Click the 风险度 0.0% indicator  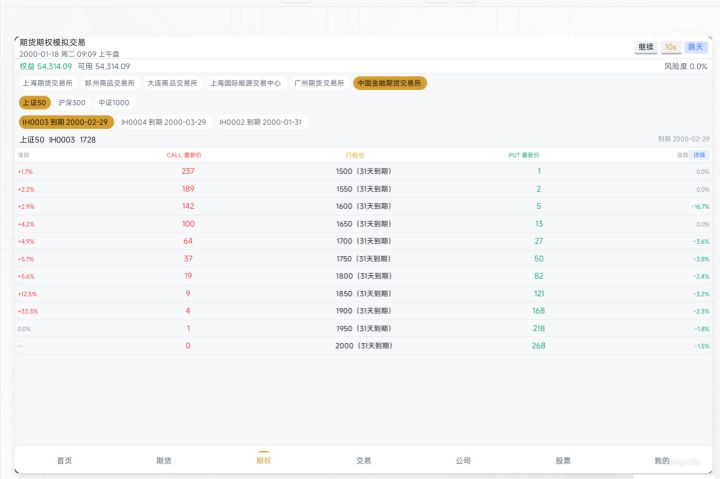pyautogui.click(x=686, y=67)
